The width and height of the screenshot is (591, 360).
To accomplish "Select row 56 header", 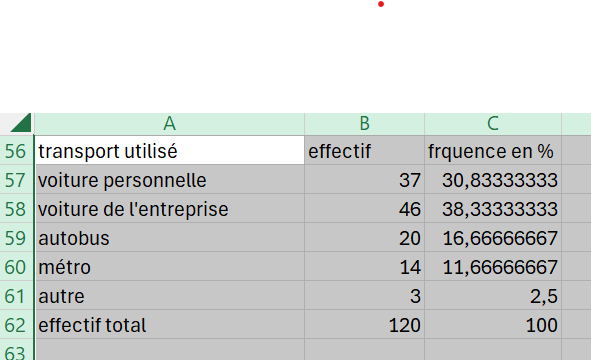I will tap(16, 151).
